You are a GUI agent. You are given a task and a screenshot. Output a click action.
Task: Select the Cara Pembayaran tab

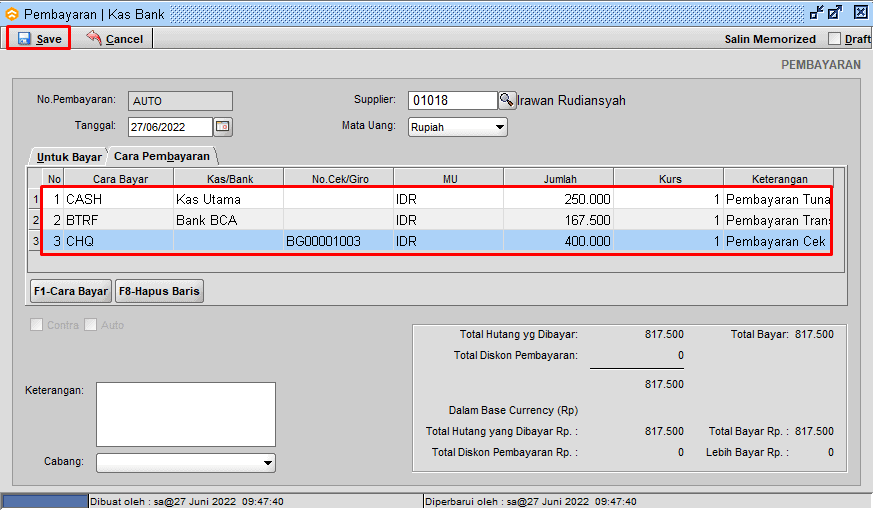tap(162, 156)
